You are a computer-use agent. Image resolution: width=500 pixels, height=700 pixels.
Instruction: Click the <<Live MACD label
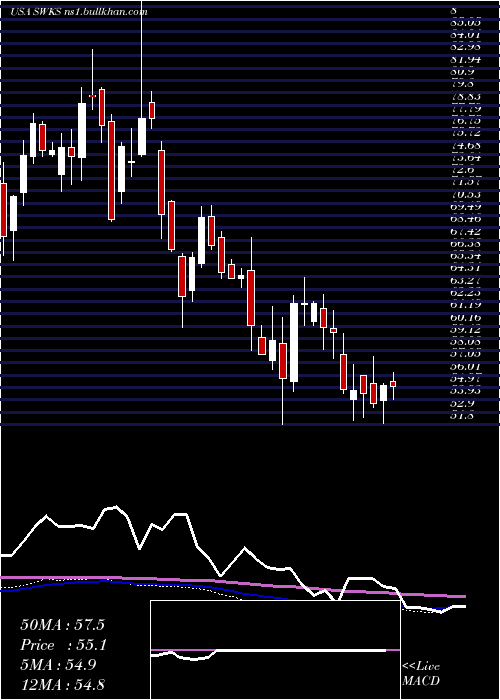(421, 674)
